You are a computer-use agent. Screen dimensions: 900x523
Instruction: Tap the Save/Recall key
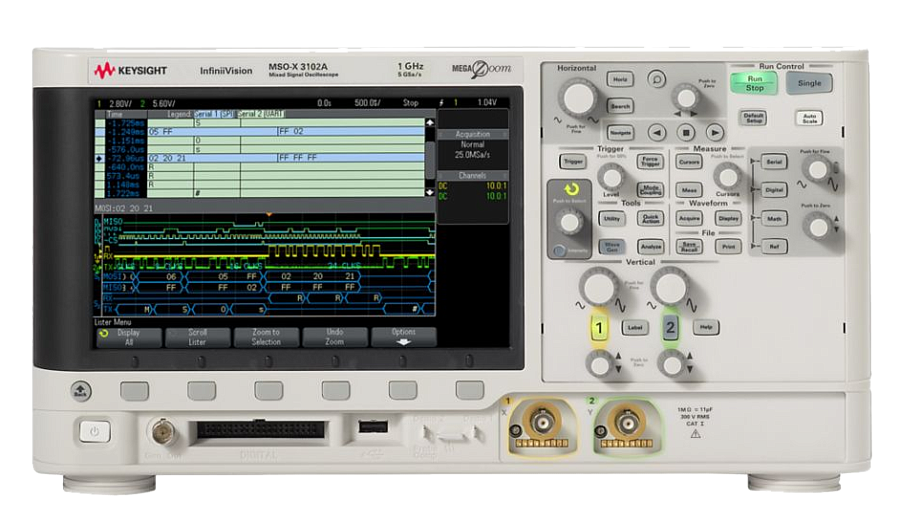click(x=689, y=246)
